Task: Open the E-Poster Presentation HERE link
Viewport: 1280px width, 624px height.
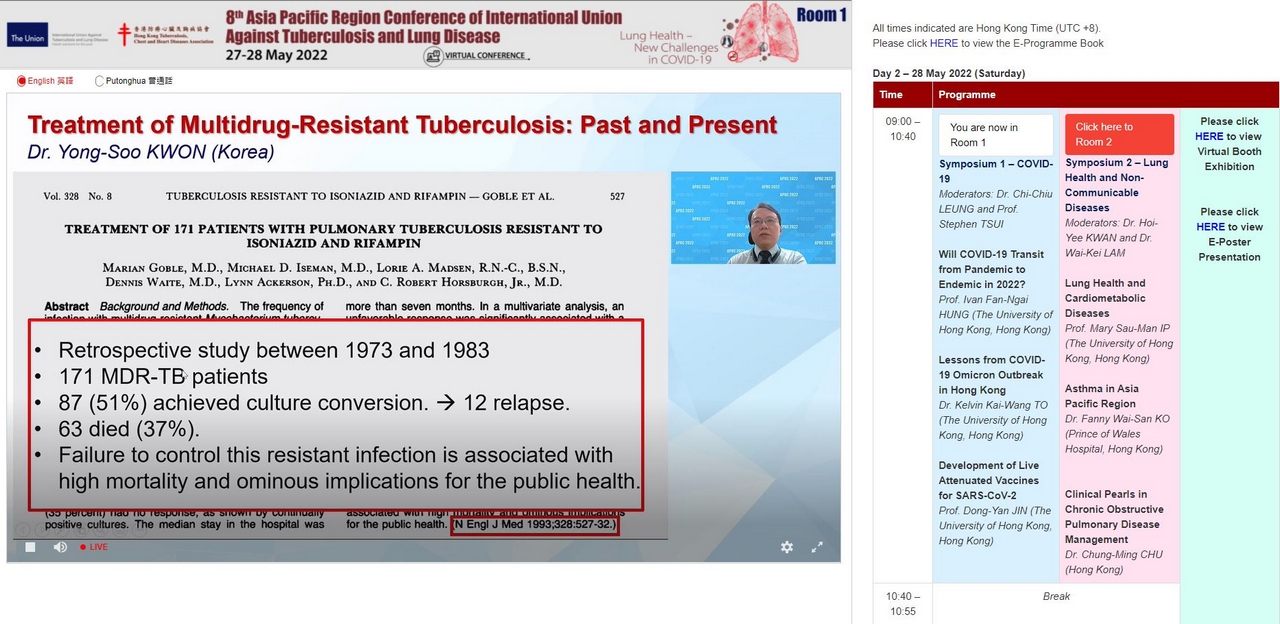Action: pyautogui.click(x=1210, y=227)
